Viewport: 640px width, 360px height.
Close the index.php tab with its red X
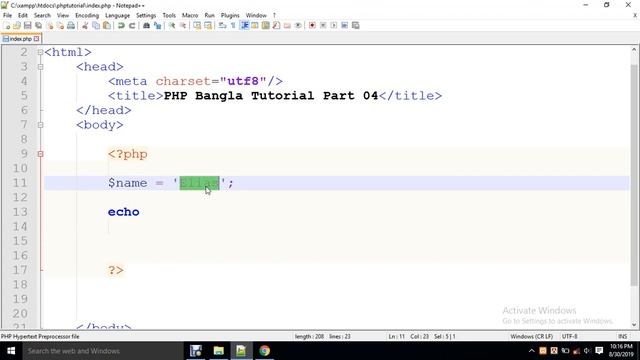(36, 39)
